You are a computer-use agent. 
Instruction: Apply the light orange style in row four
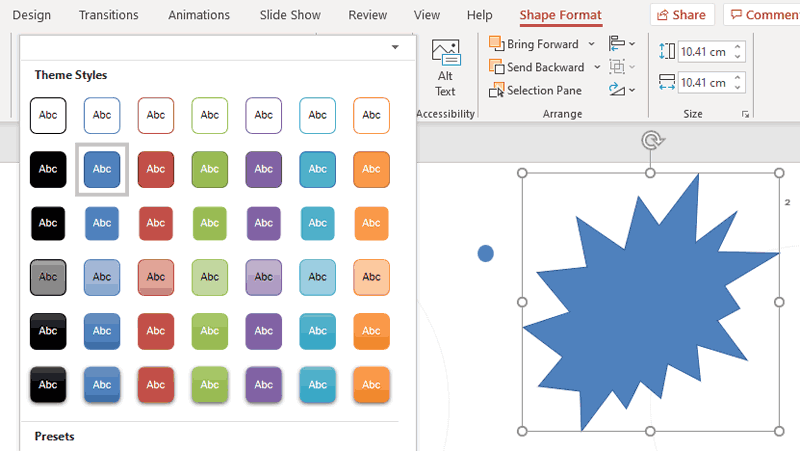(x=371, y=278)
